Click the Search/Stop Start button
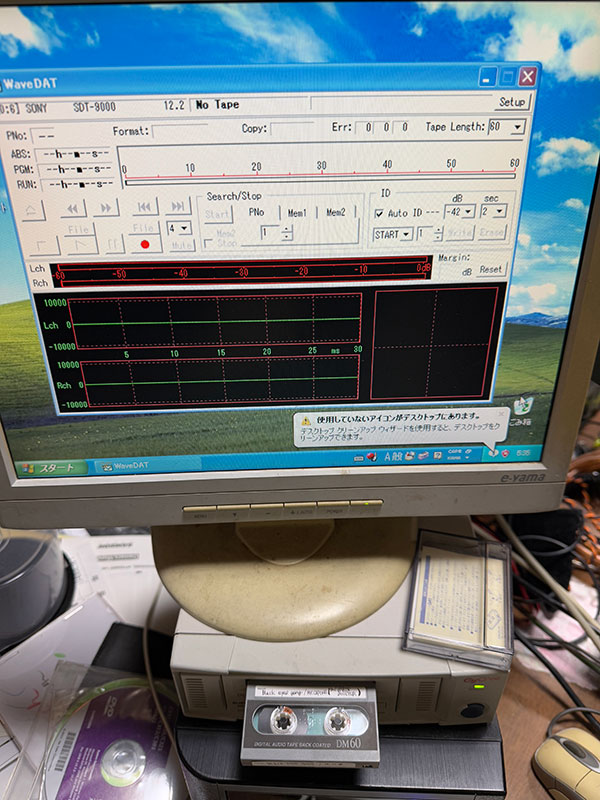The height and width of the screenshot is (800, 600). (x=218, y=214)
